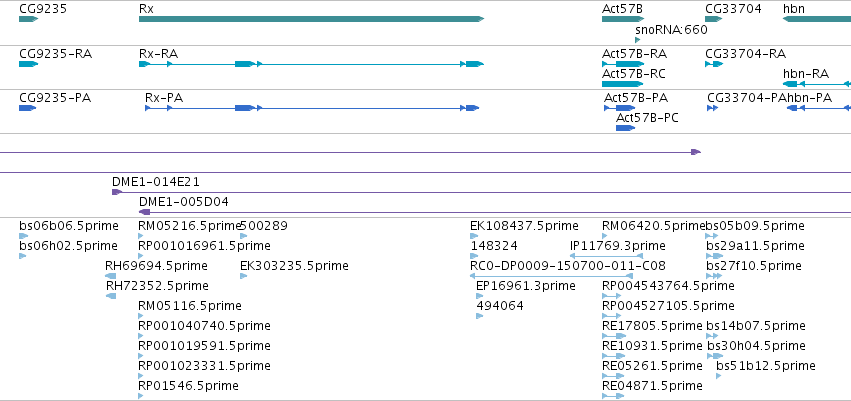Click the hbn gene bar
This screenshot has height=401, width=851.
coord(817,19)
